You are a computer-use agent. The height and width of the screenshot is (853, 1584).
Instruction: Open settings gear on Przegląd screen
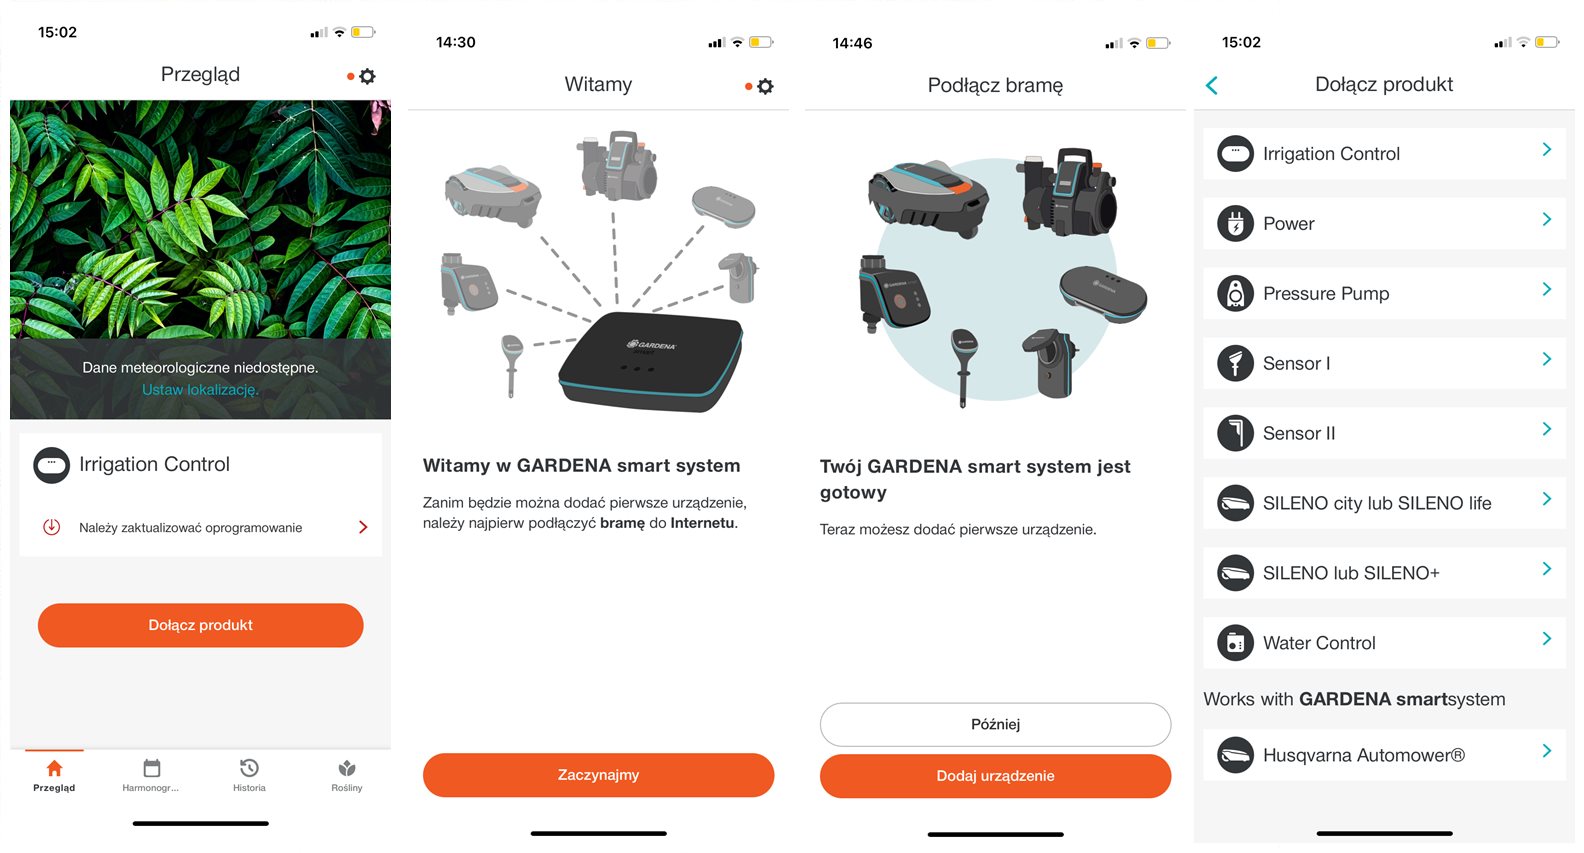tap(367, 76)
